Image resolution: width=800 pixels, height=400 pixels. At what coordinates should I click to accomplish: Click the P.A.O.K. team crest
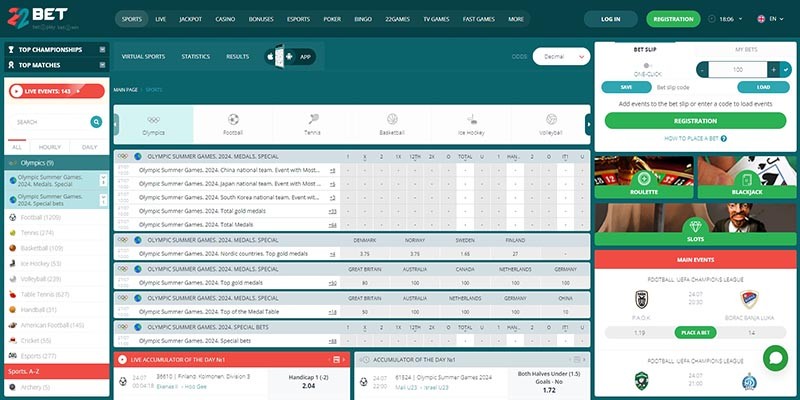[x=641, y=299]
